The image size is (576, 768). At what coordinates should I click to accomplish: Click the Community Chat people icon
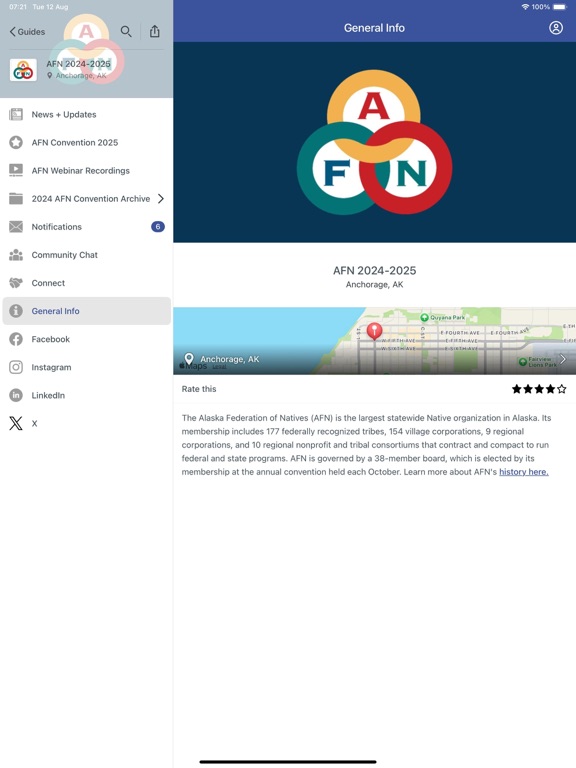point(16,255)
